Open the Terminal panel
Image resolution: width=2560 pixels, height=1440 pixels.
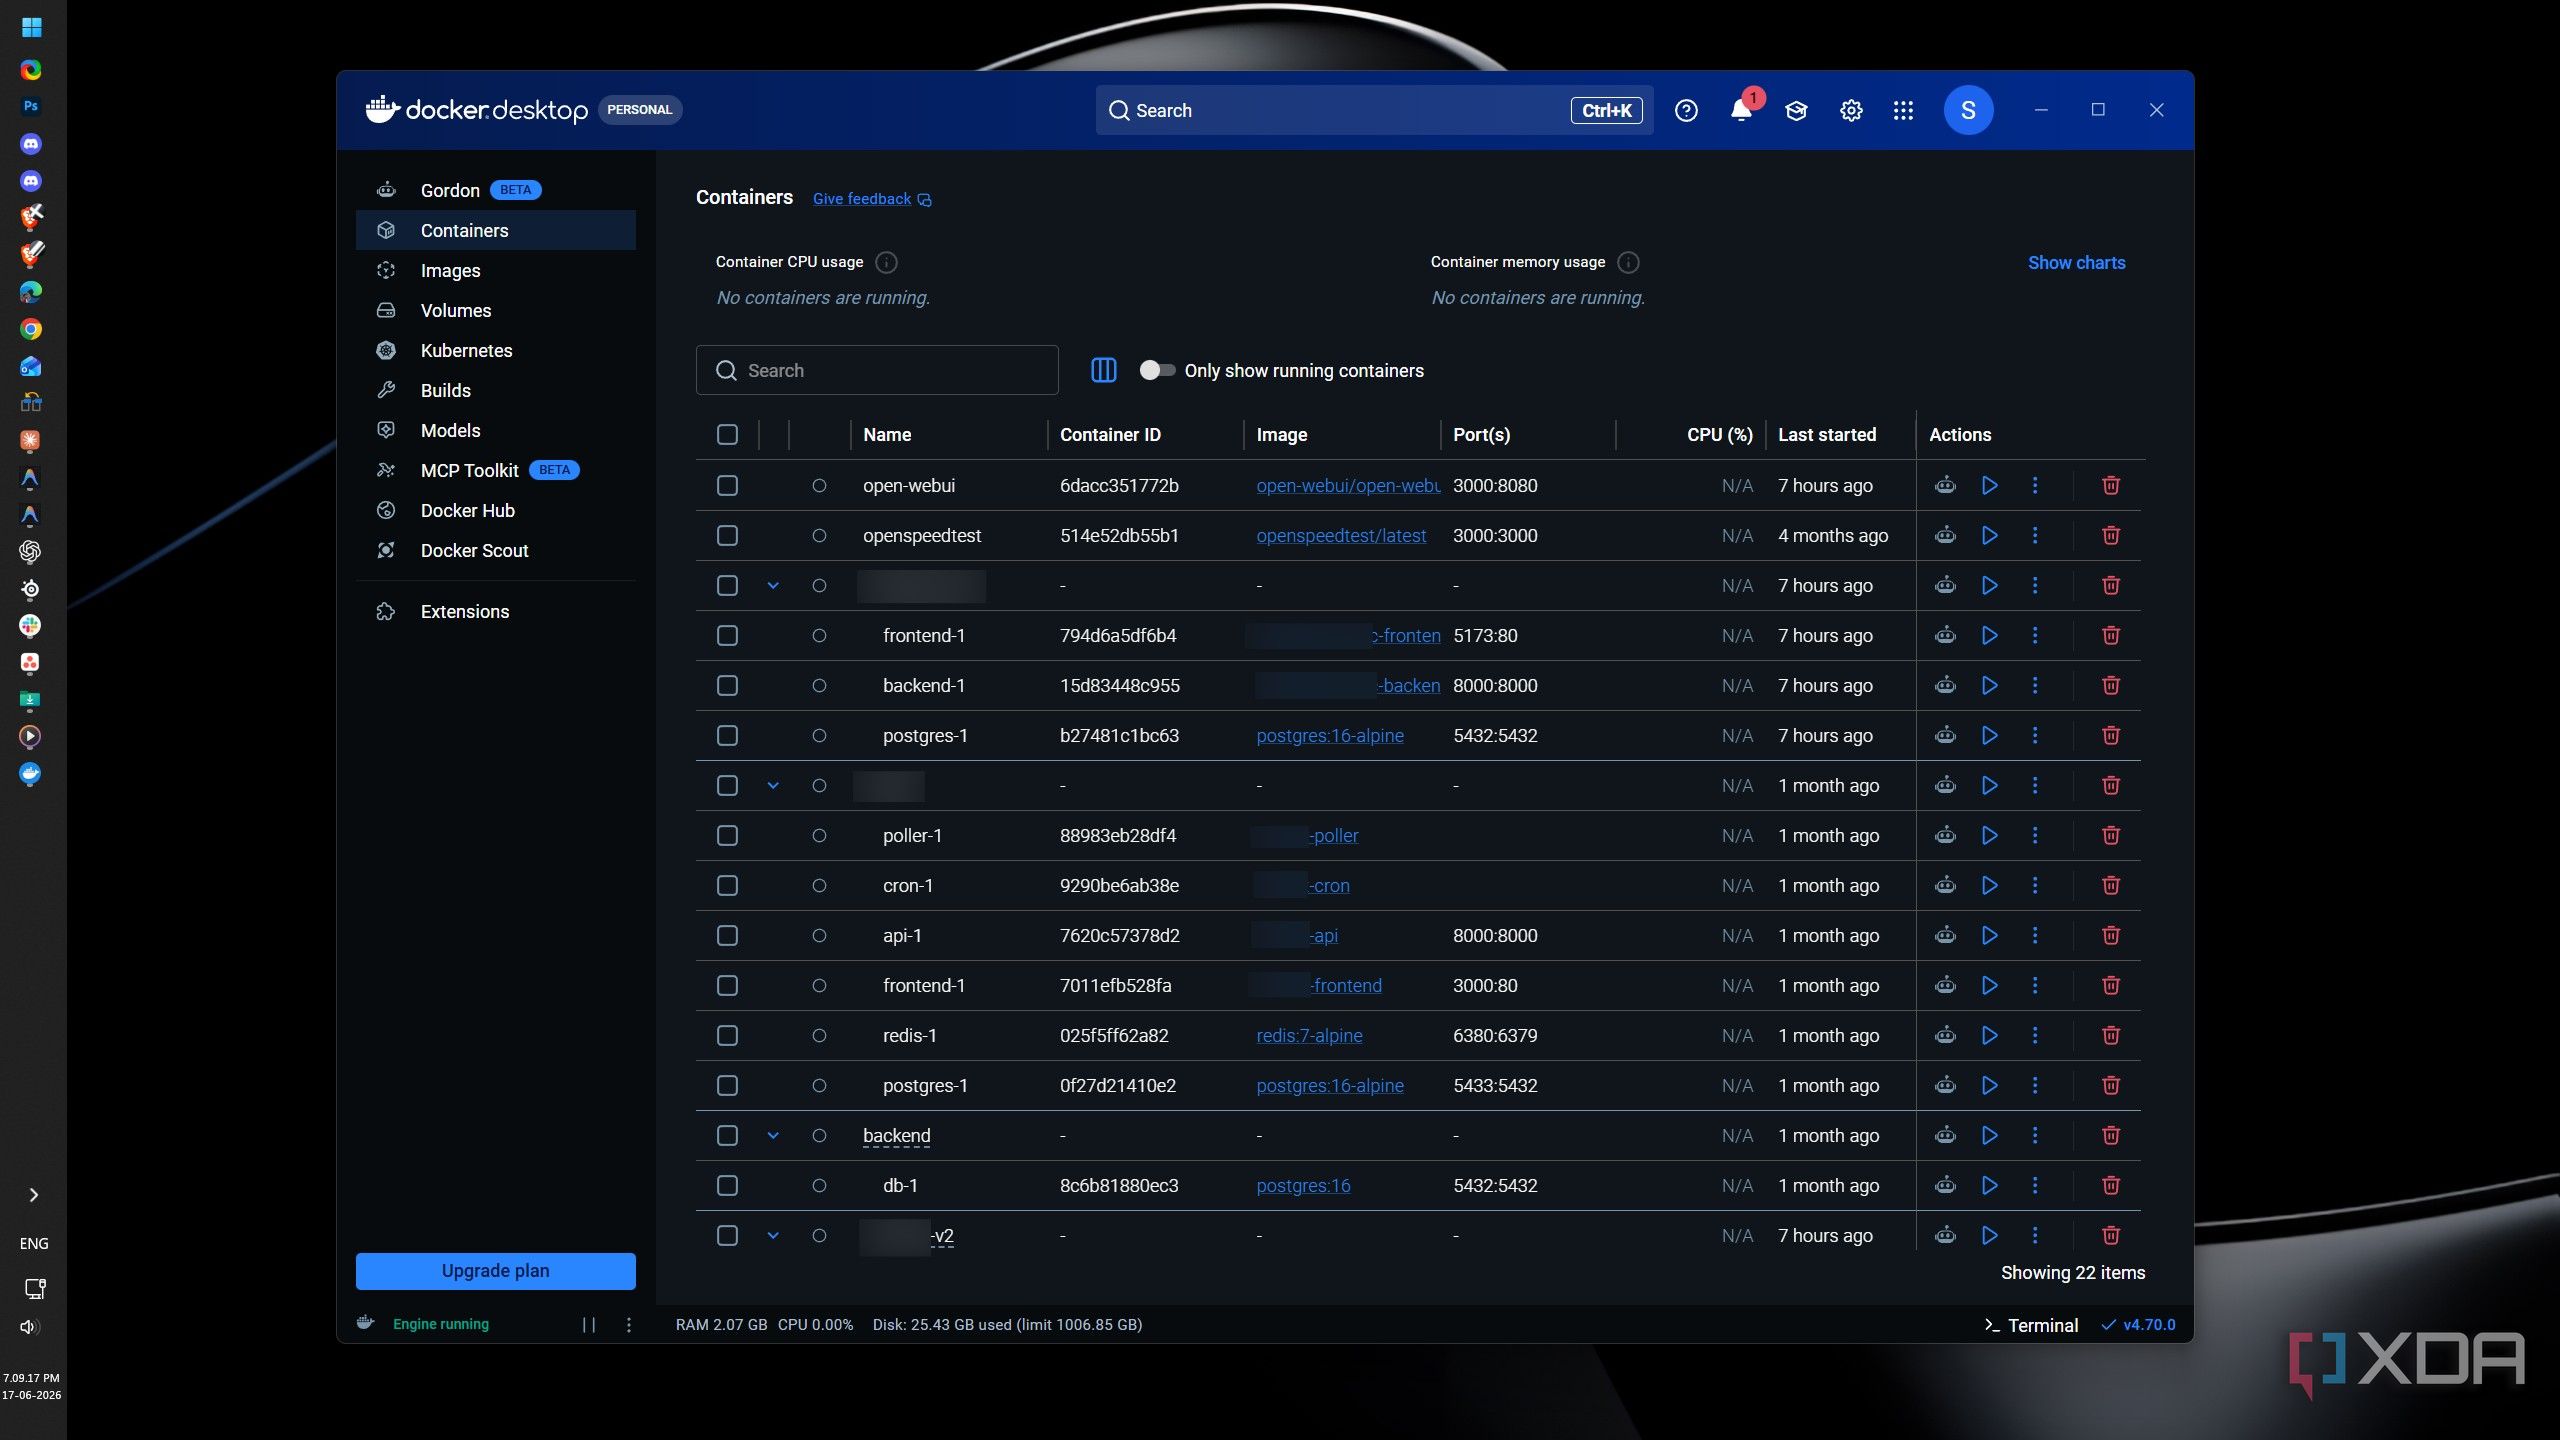click(x=2031, y=1324)
